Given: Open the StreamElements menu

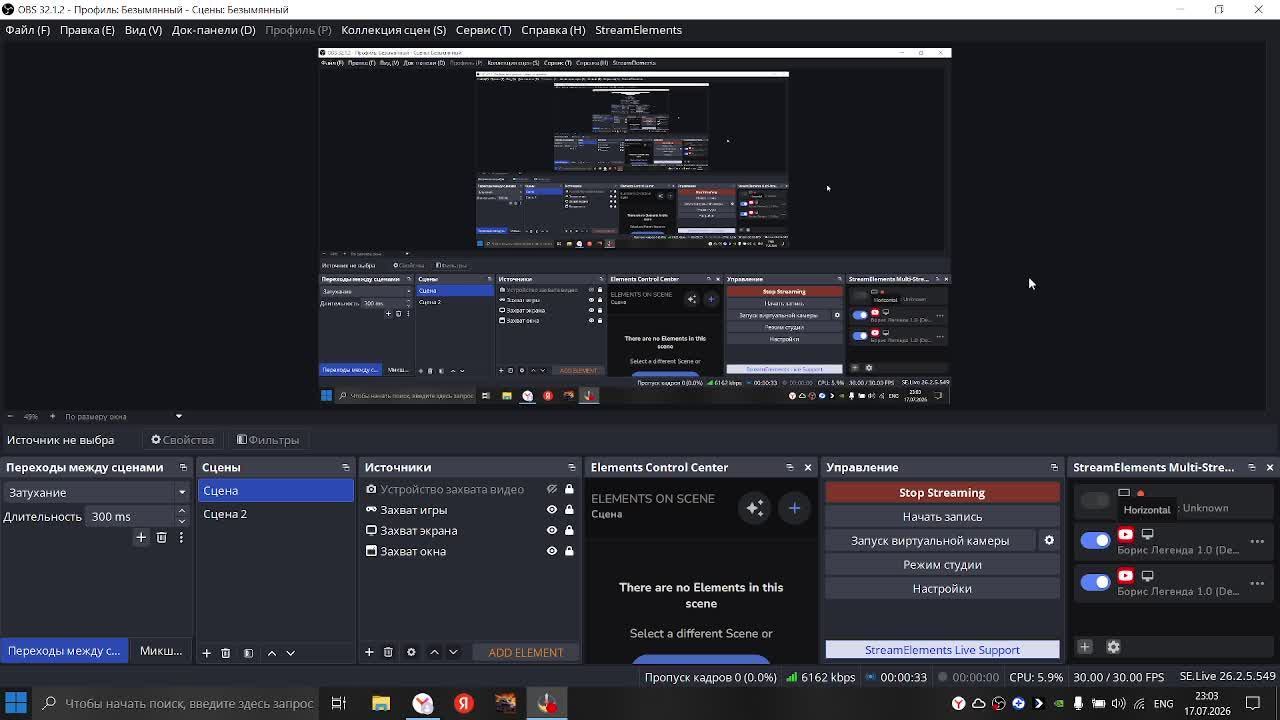Looking at the screenshot, I should pos(638,30).
